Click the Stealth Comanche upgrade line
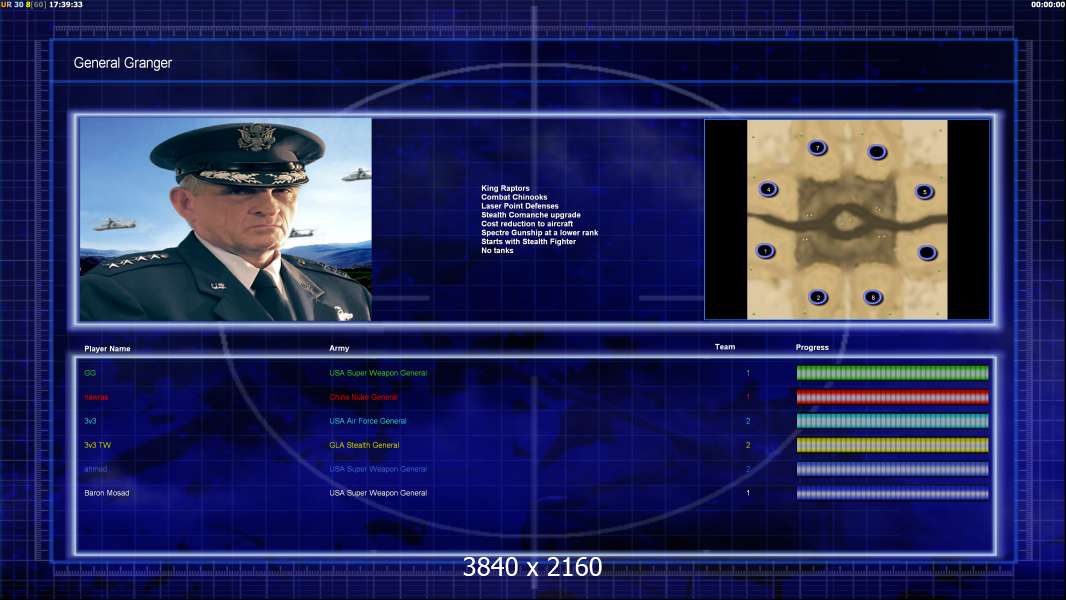The height and width of the screenshot is (600, 1066). (531, 215)
